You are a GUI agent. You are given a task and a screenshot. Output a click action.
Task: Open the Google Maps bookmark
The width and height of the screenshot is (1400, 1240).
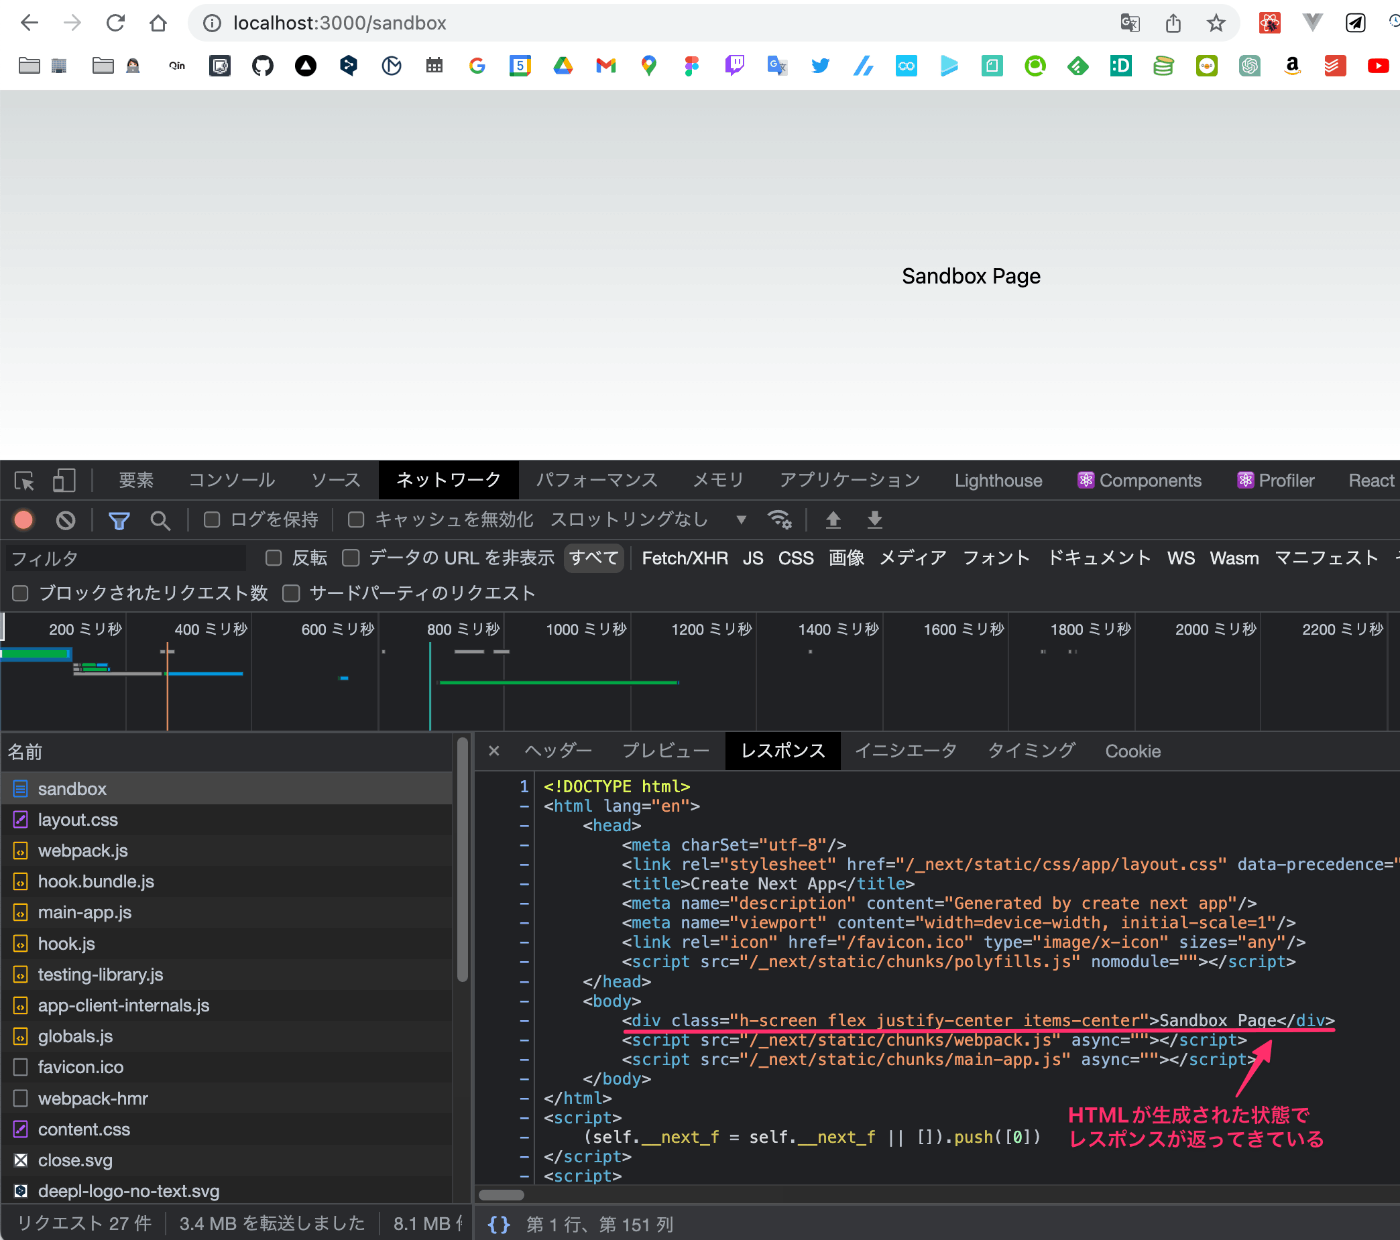pyautogui.click(x=649, y=66)
